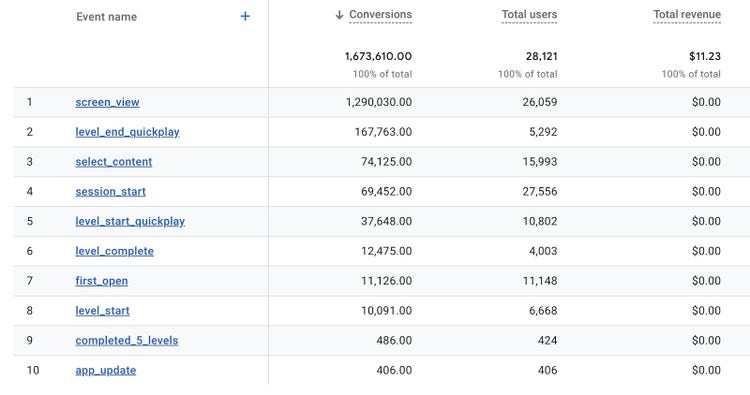Viewport: 750px width, 395px height.
Task: Add a dimension with the plus icon
Action: pos(245,16)
